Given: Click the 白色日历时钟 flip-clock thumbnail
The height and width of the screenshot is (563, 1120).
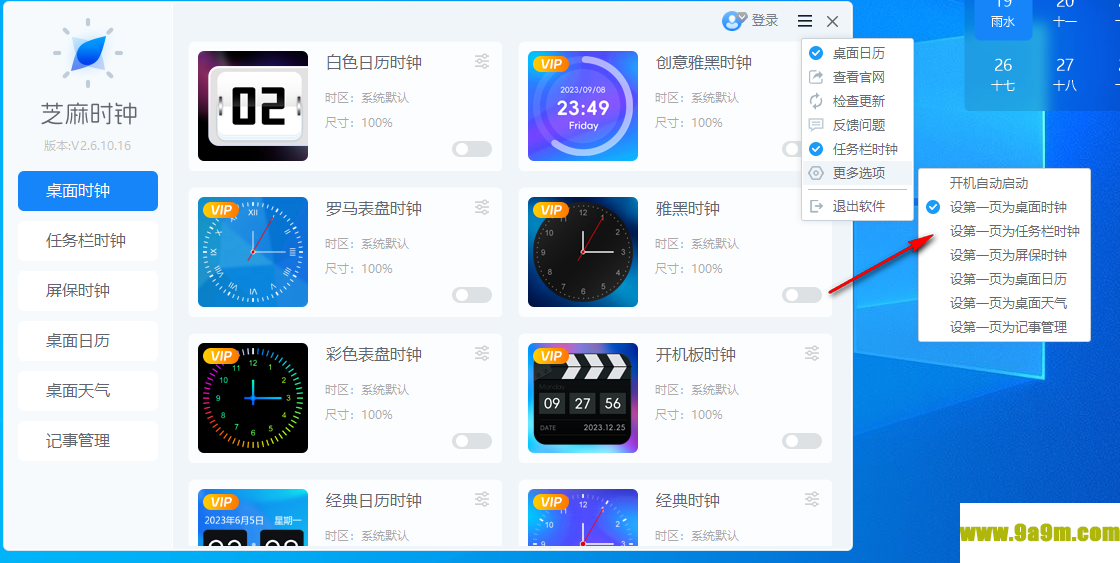Looking at the screenshot, I should pos(253,106).
